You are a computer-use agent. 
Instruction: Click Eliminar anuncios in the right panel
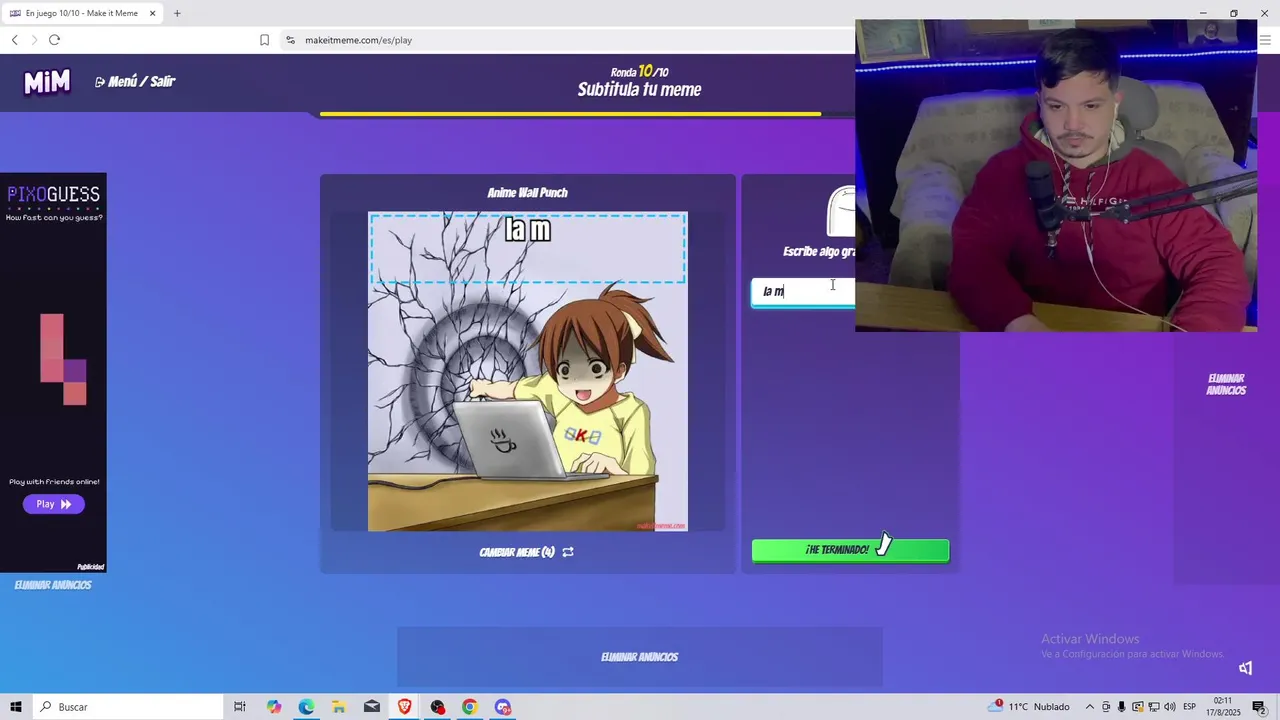click(1226, 385)
